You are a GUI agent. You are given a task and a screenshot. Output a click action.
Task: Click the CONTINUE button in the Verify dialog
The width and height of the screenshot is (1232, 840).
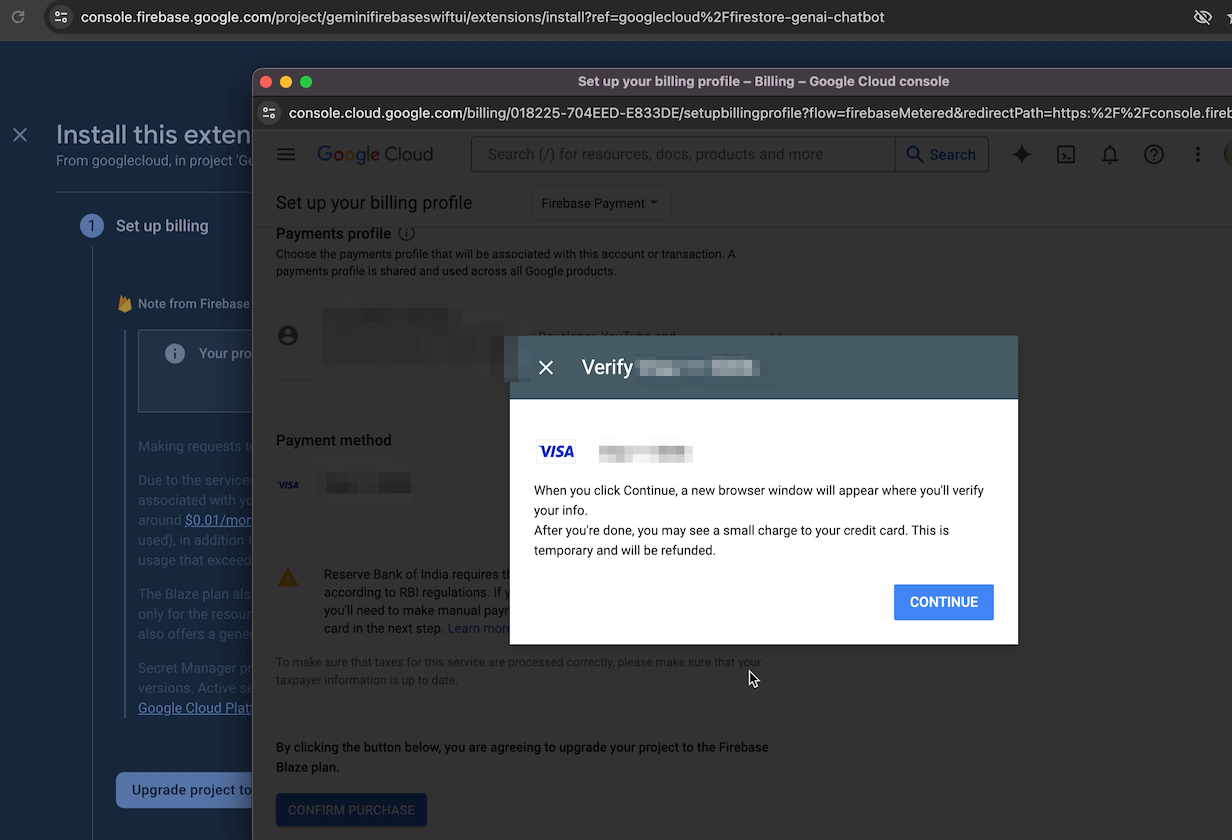pos(943,602)
